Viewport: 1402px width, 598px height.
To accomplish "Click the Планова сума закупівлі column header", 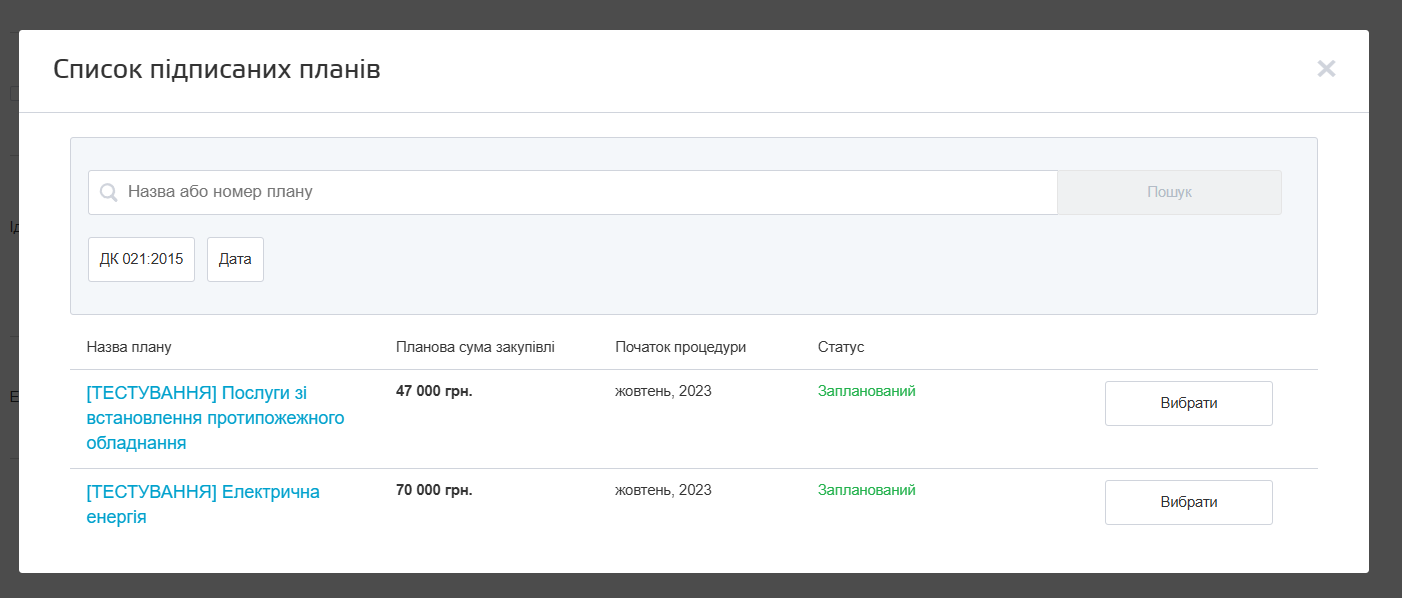I will click(475, 347).
